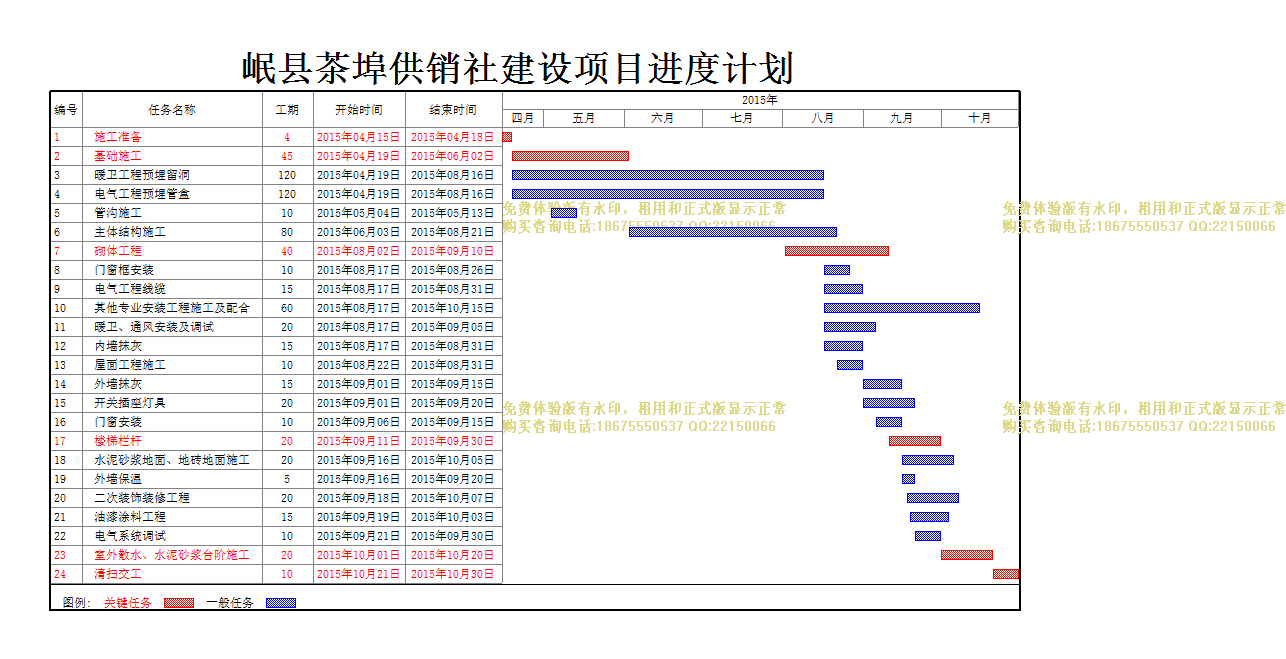Click the blue Gantt bar for 主体结构施工
This screenshot has height=659, width=1286.
(733, 232)
